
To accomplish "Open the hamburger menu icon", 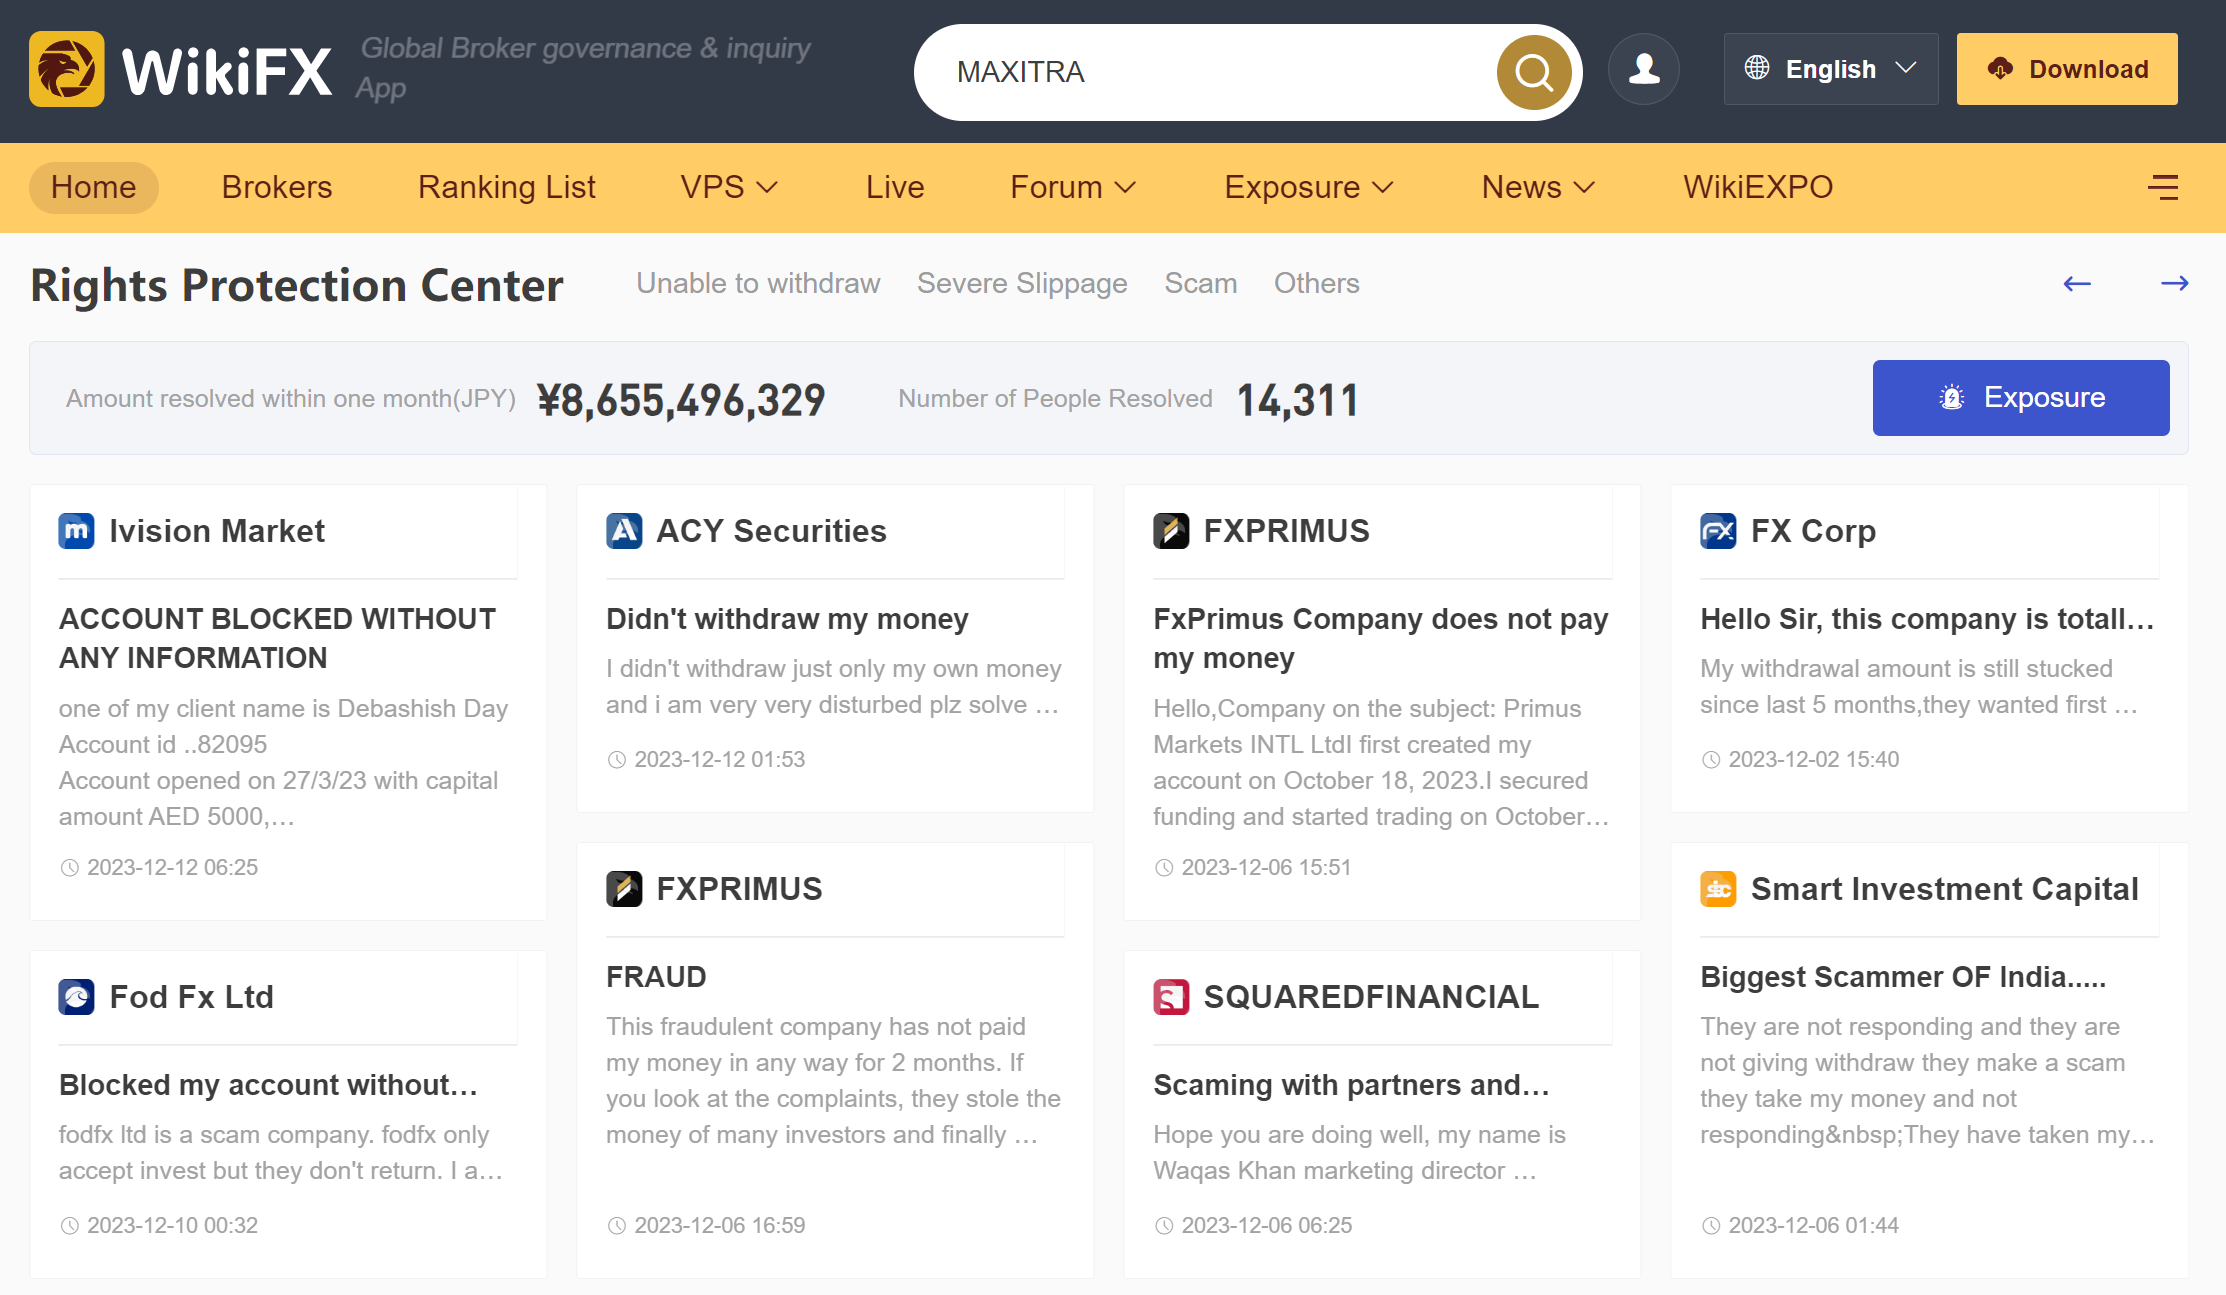I will pos(2163,187).
